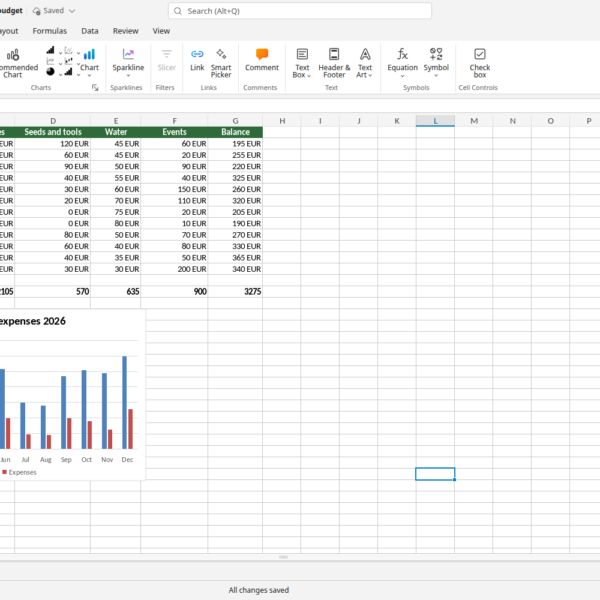
Task: Click the Events header cell
Action: click(174, 132)
